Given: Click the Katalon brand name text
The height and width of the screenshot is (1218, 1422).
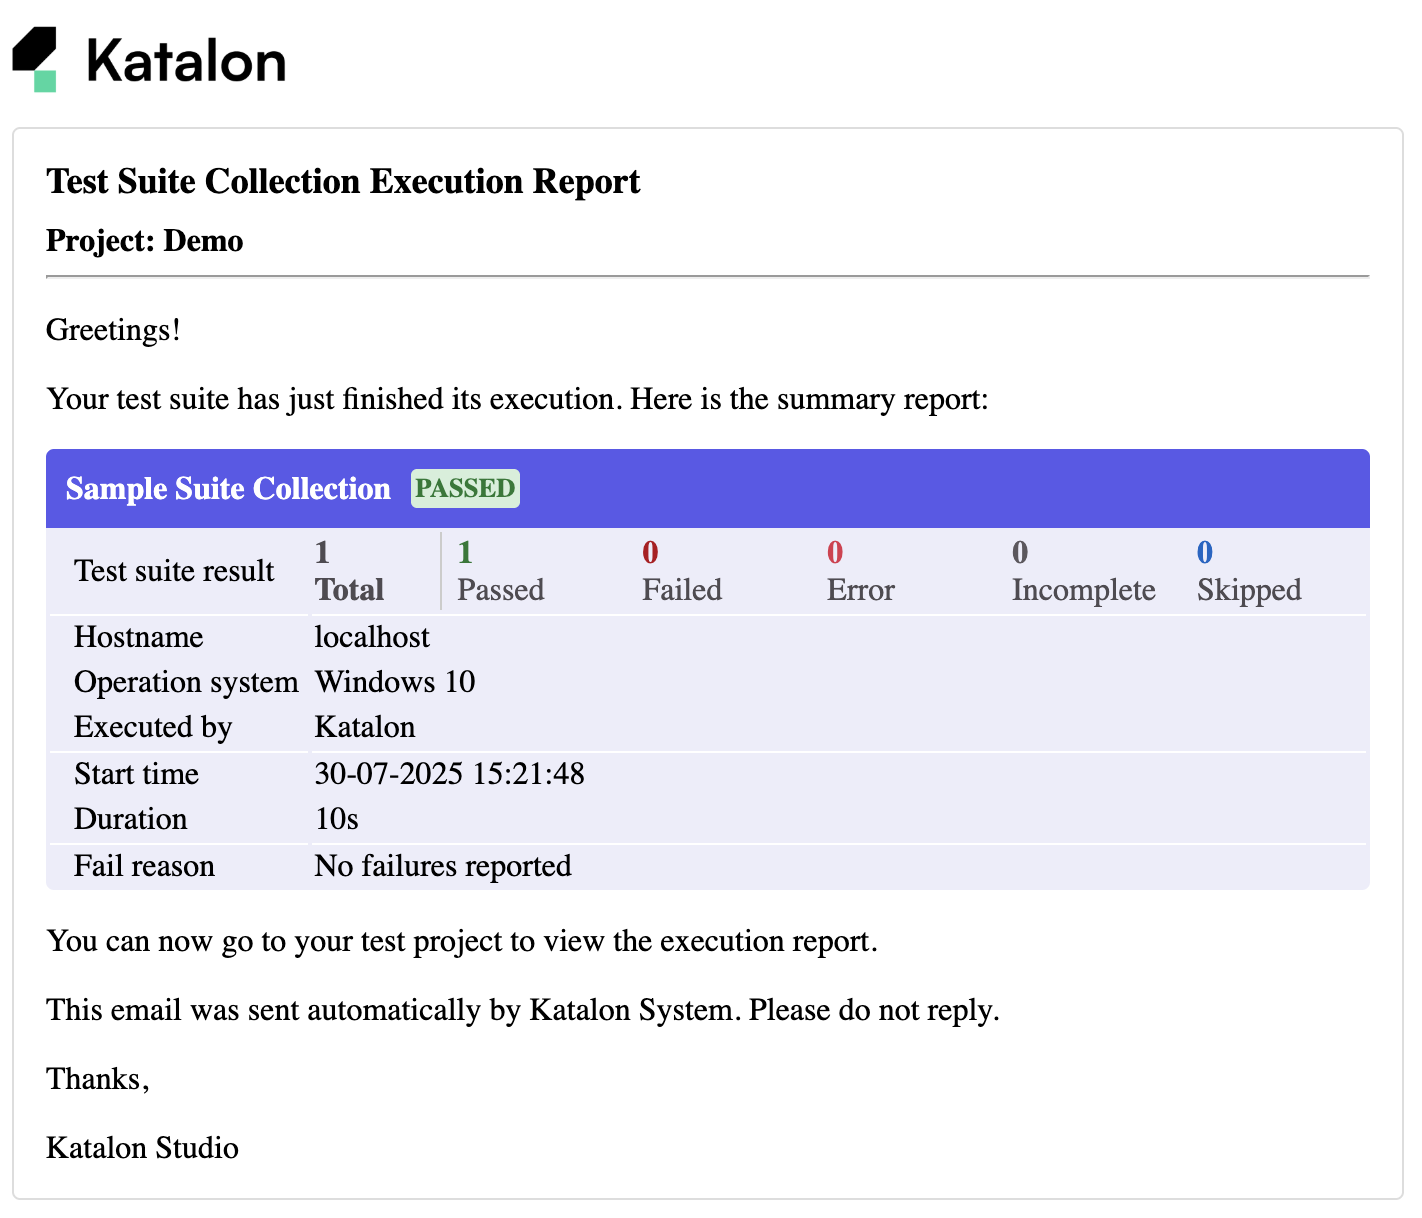Looking at the screenshot, I should point(186,61).
